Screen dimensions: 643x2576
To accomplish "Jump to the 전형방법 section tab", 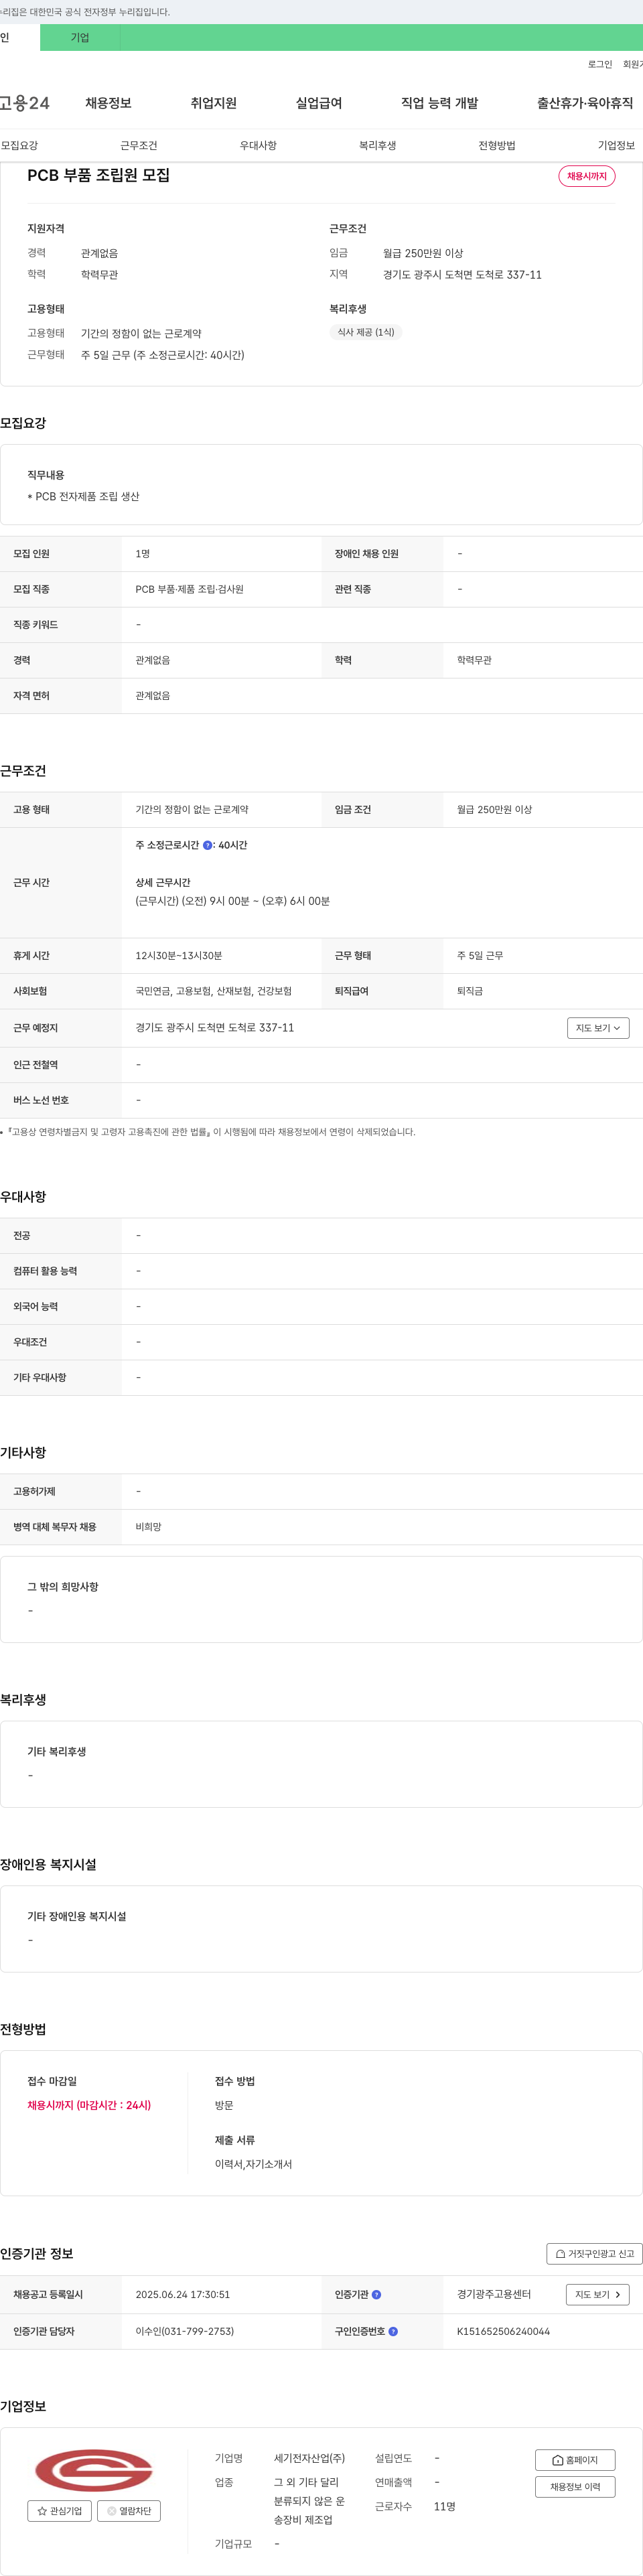I will tap(497, 145).
